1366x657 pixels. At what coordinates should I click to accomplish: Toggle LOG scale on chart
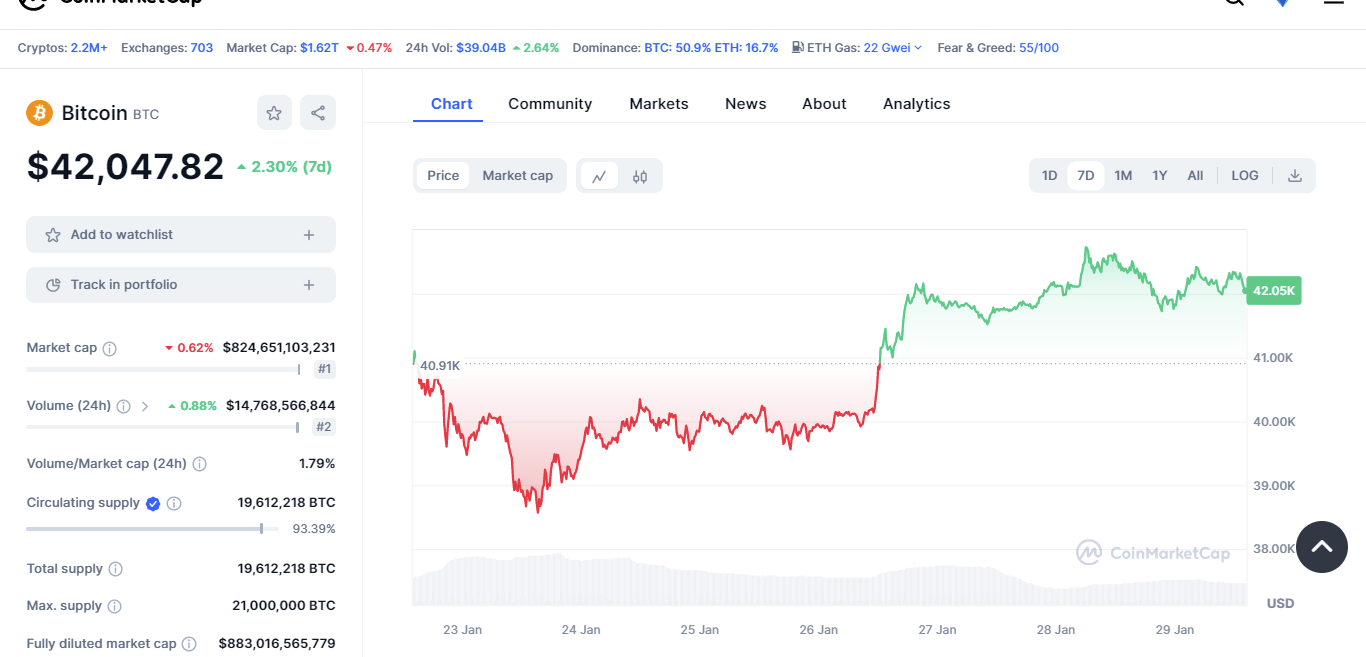coord(1245,176)
